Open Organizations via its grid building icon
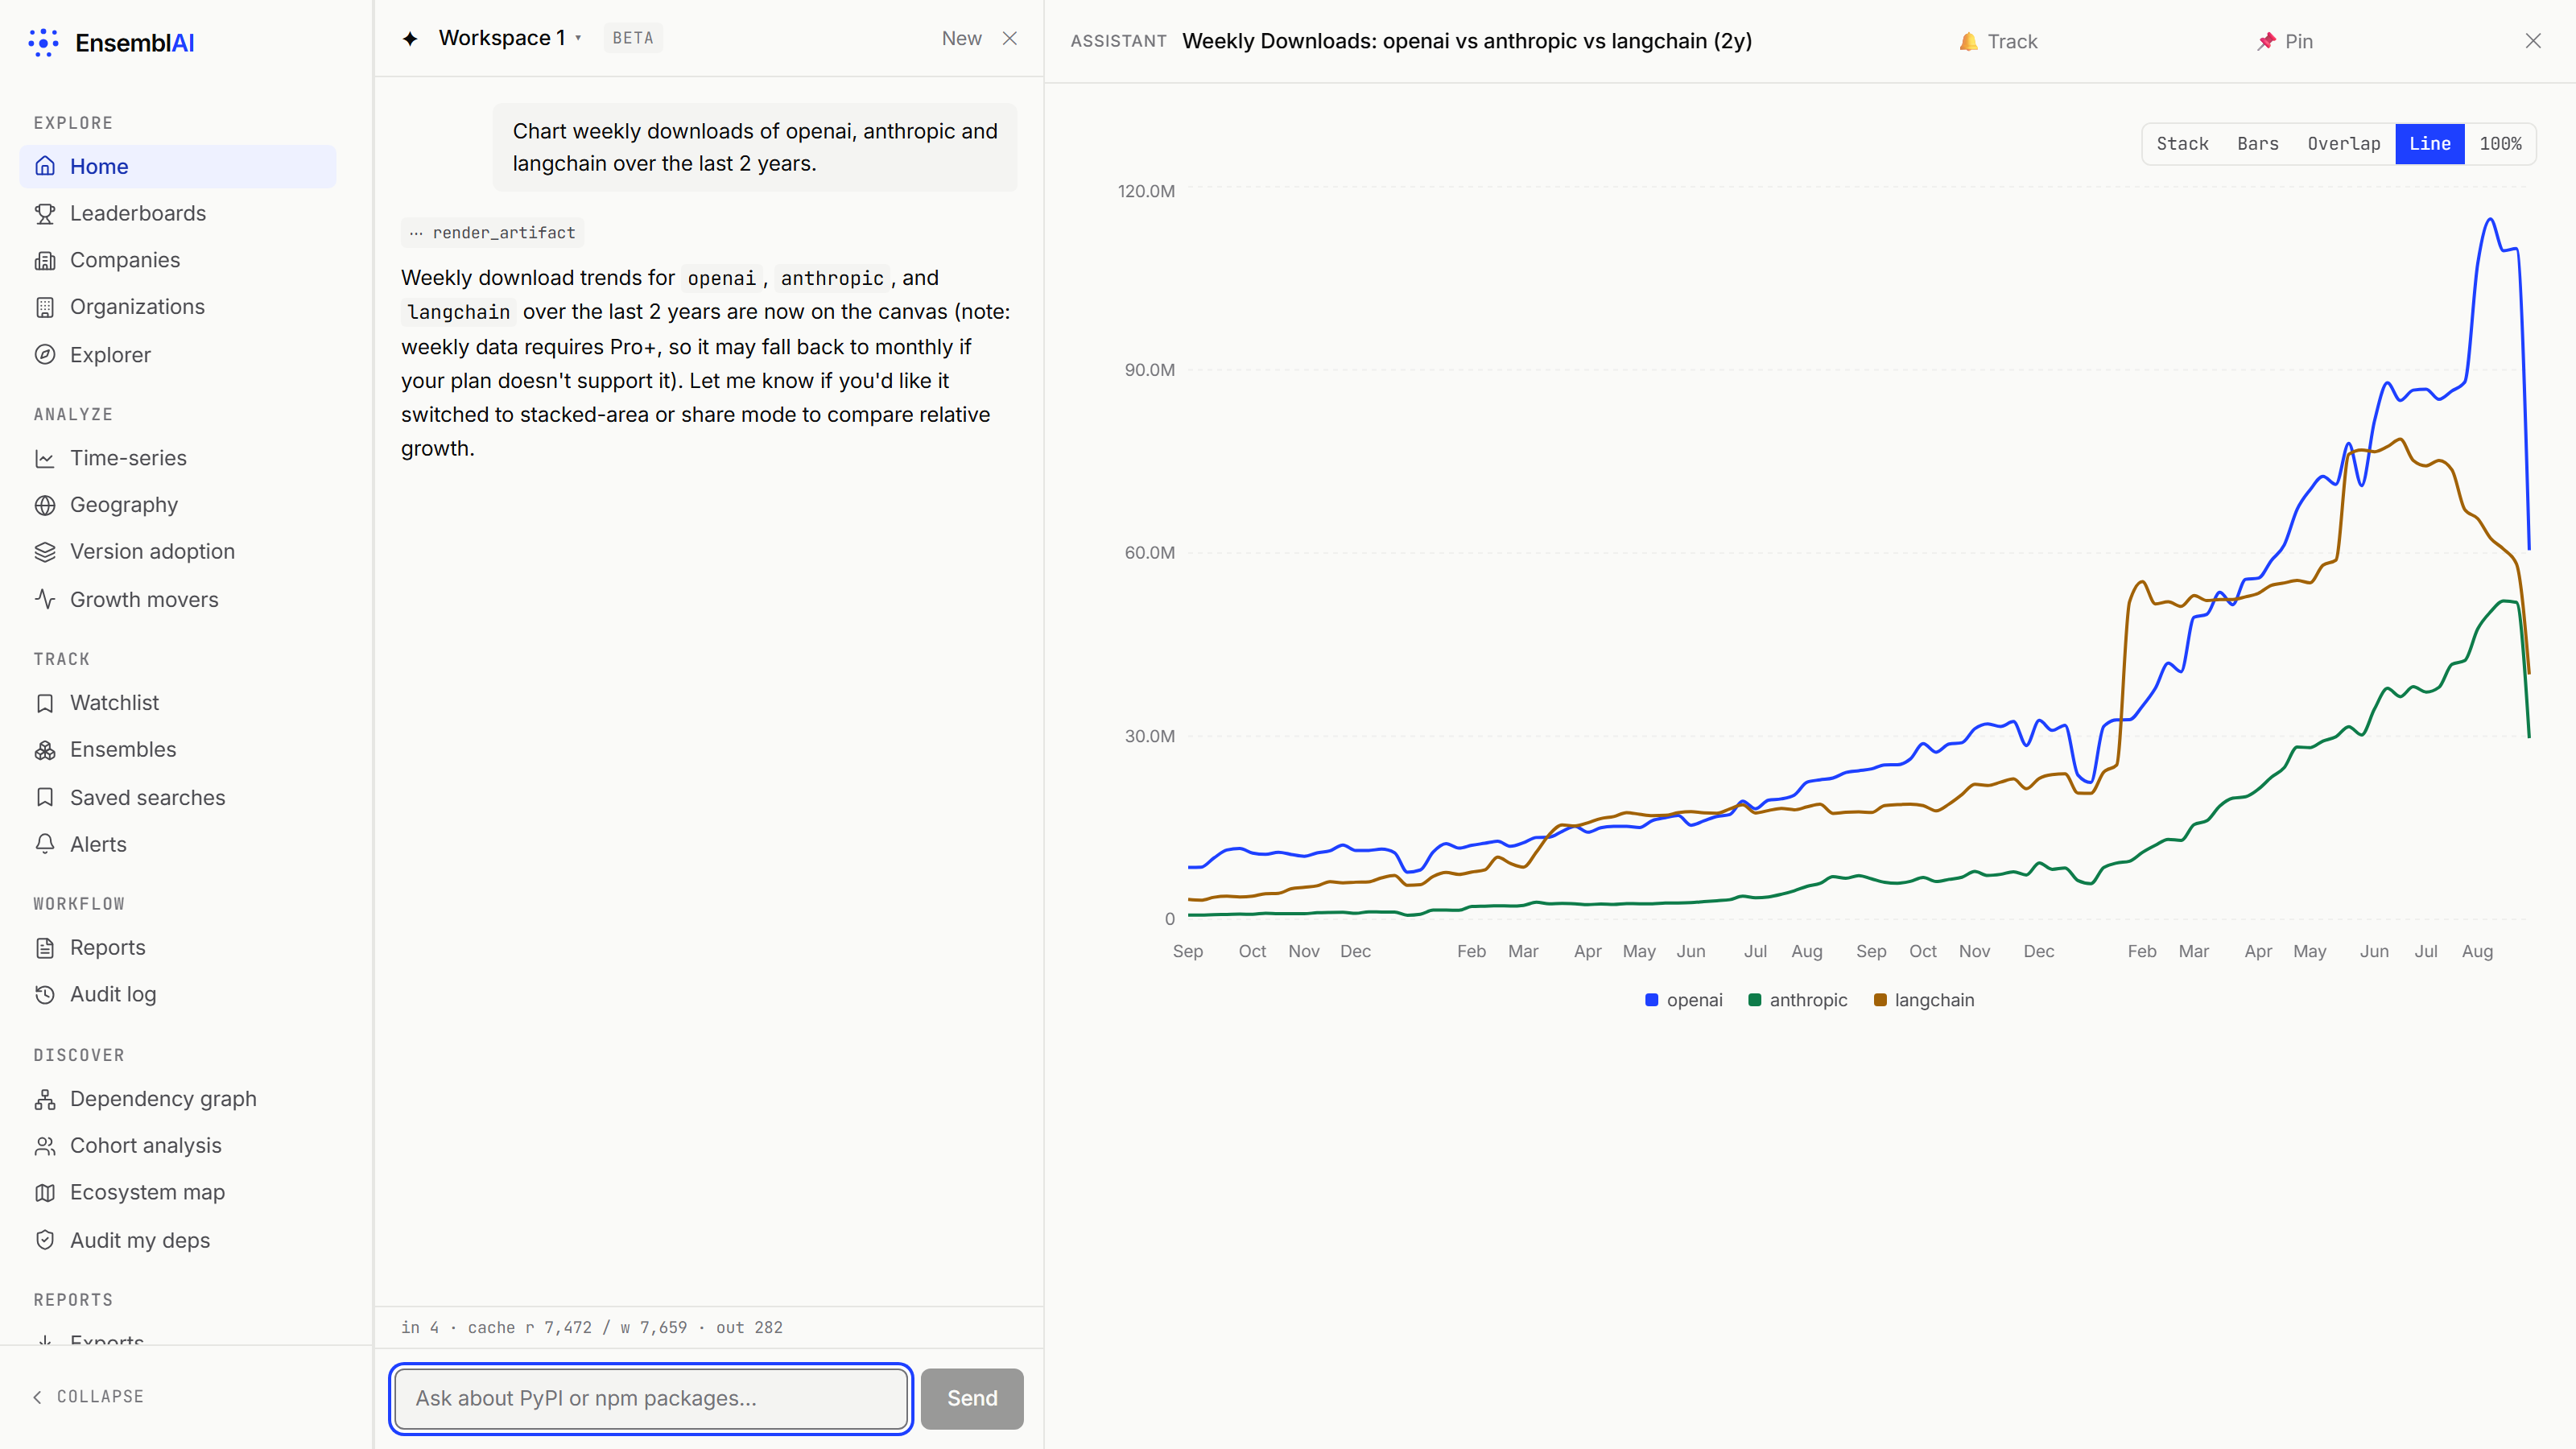Viewport: 2576px width, 1449px height. (x=45, y=307)
